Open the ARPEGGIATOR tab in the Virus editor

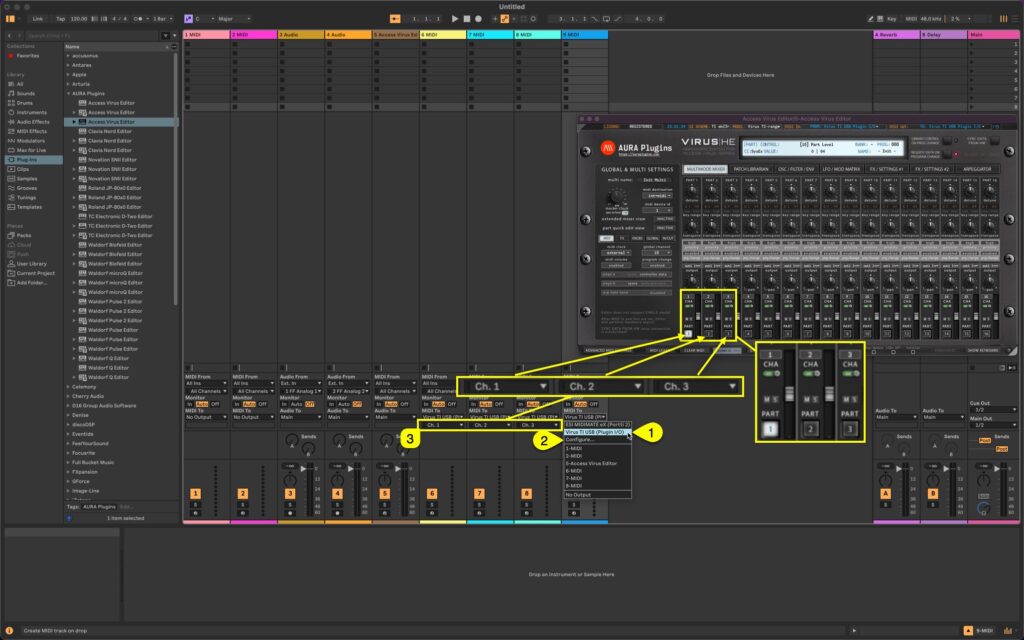tap(976, 169)
